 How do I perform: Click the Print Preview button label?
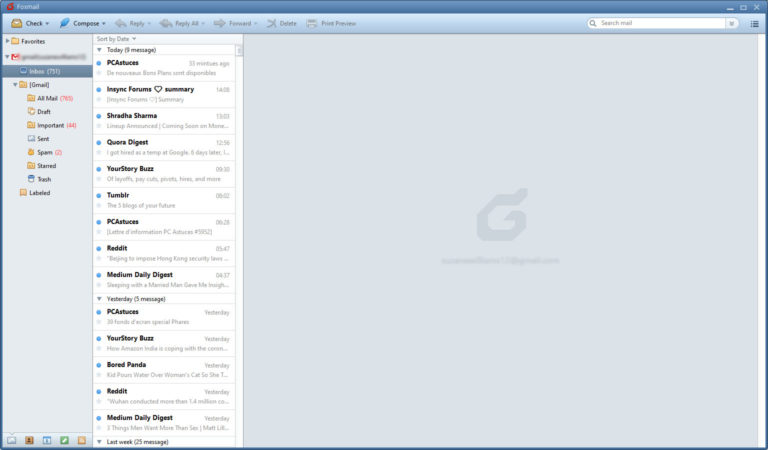coord(338,24)
